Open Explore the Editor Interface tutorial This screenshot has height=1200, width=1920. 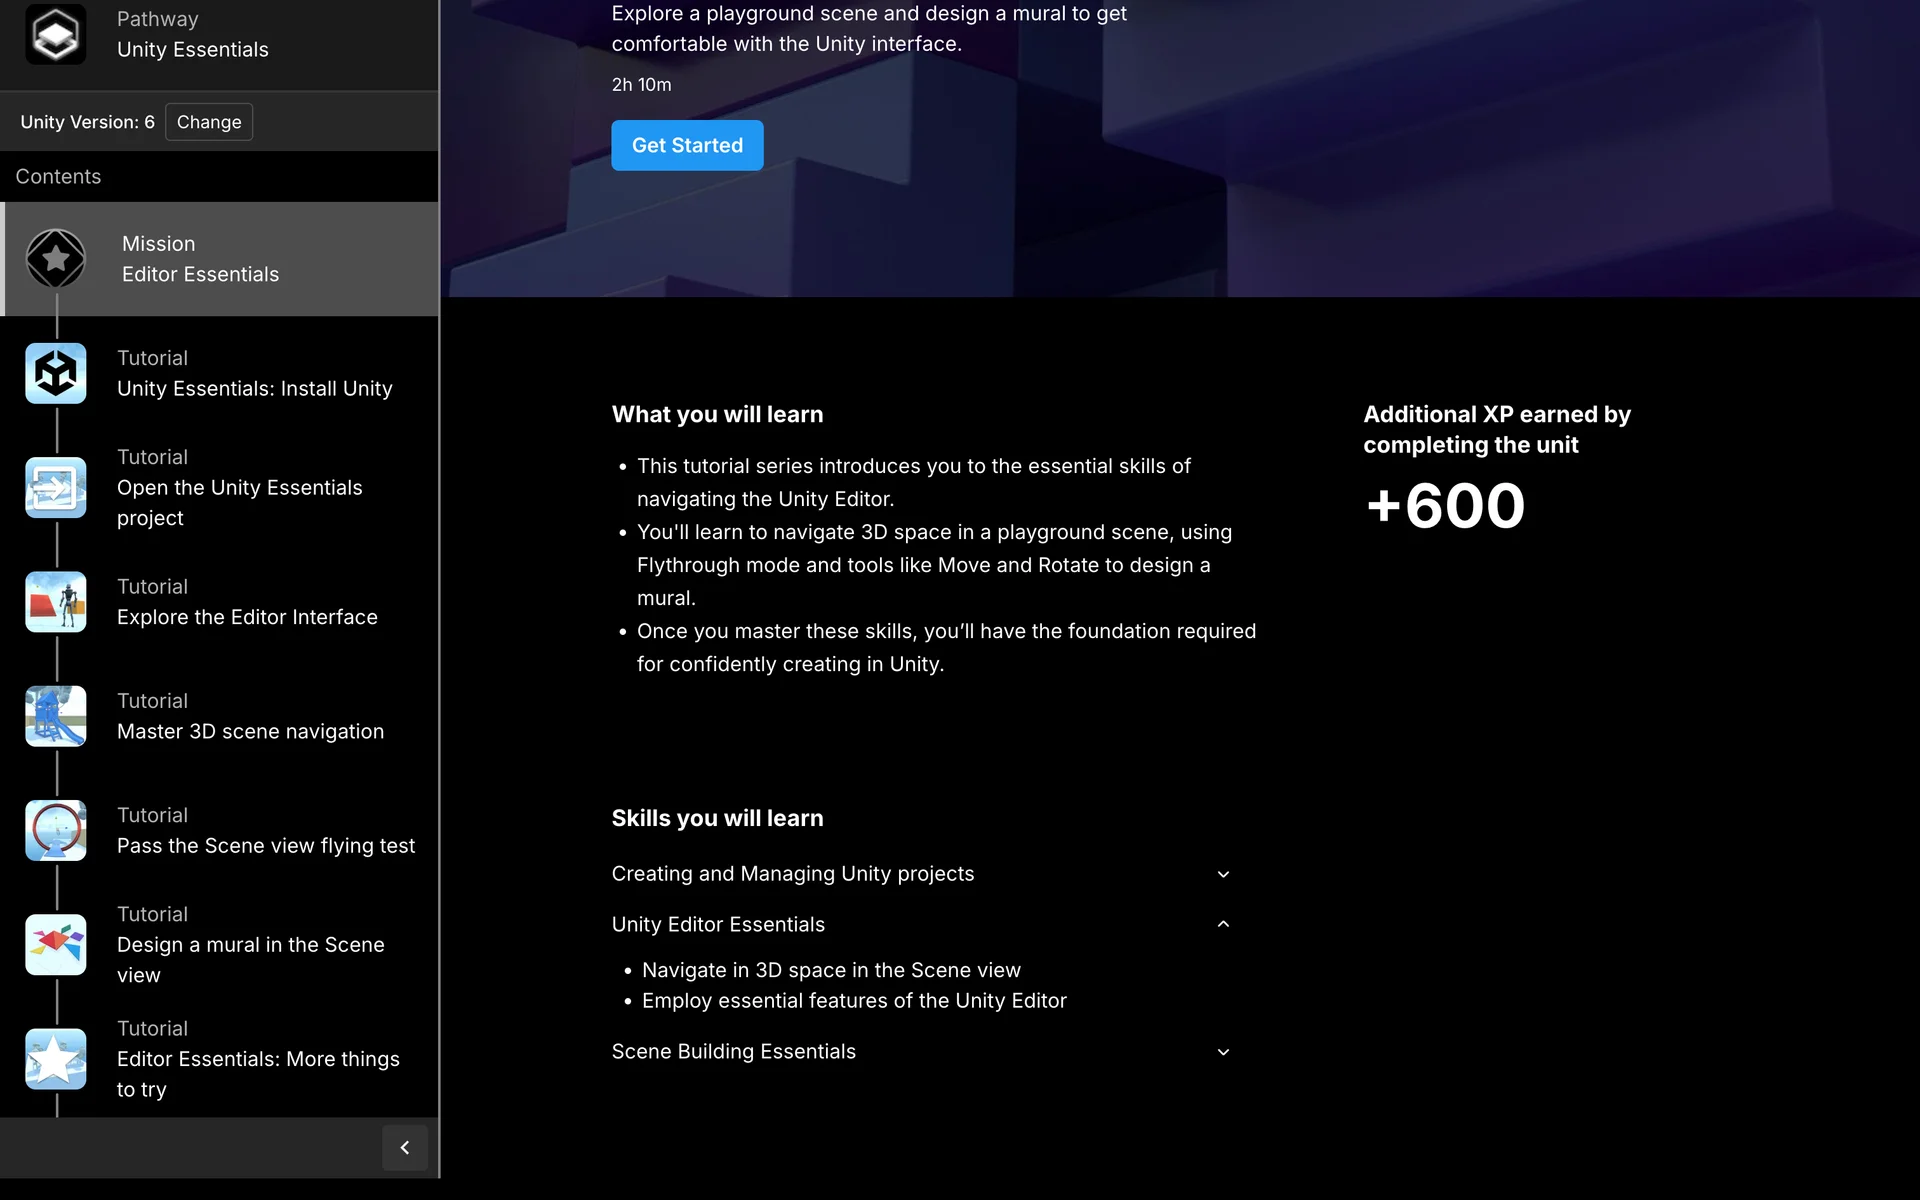tap(247, 617)
